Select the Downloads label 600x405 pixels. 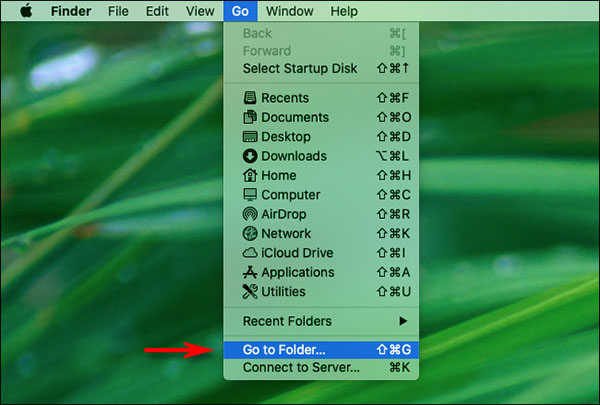[294, 156]
